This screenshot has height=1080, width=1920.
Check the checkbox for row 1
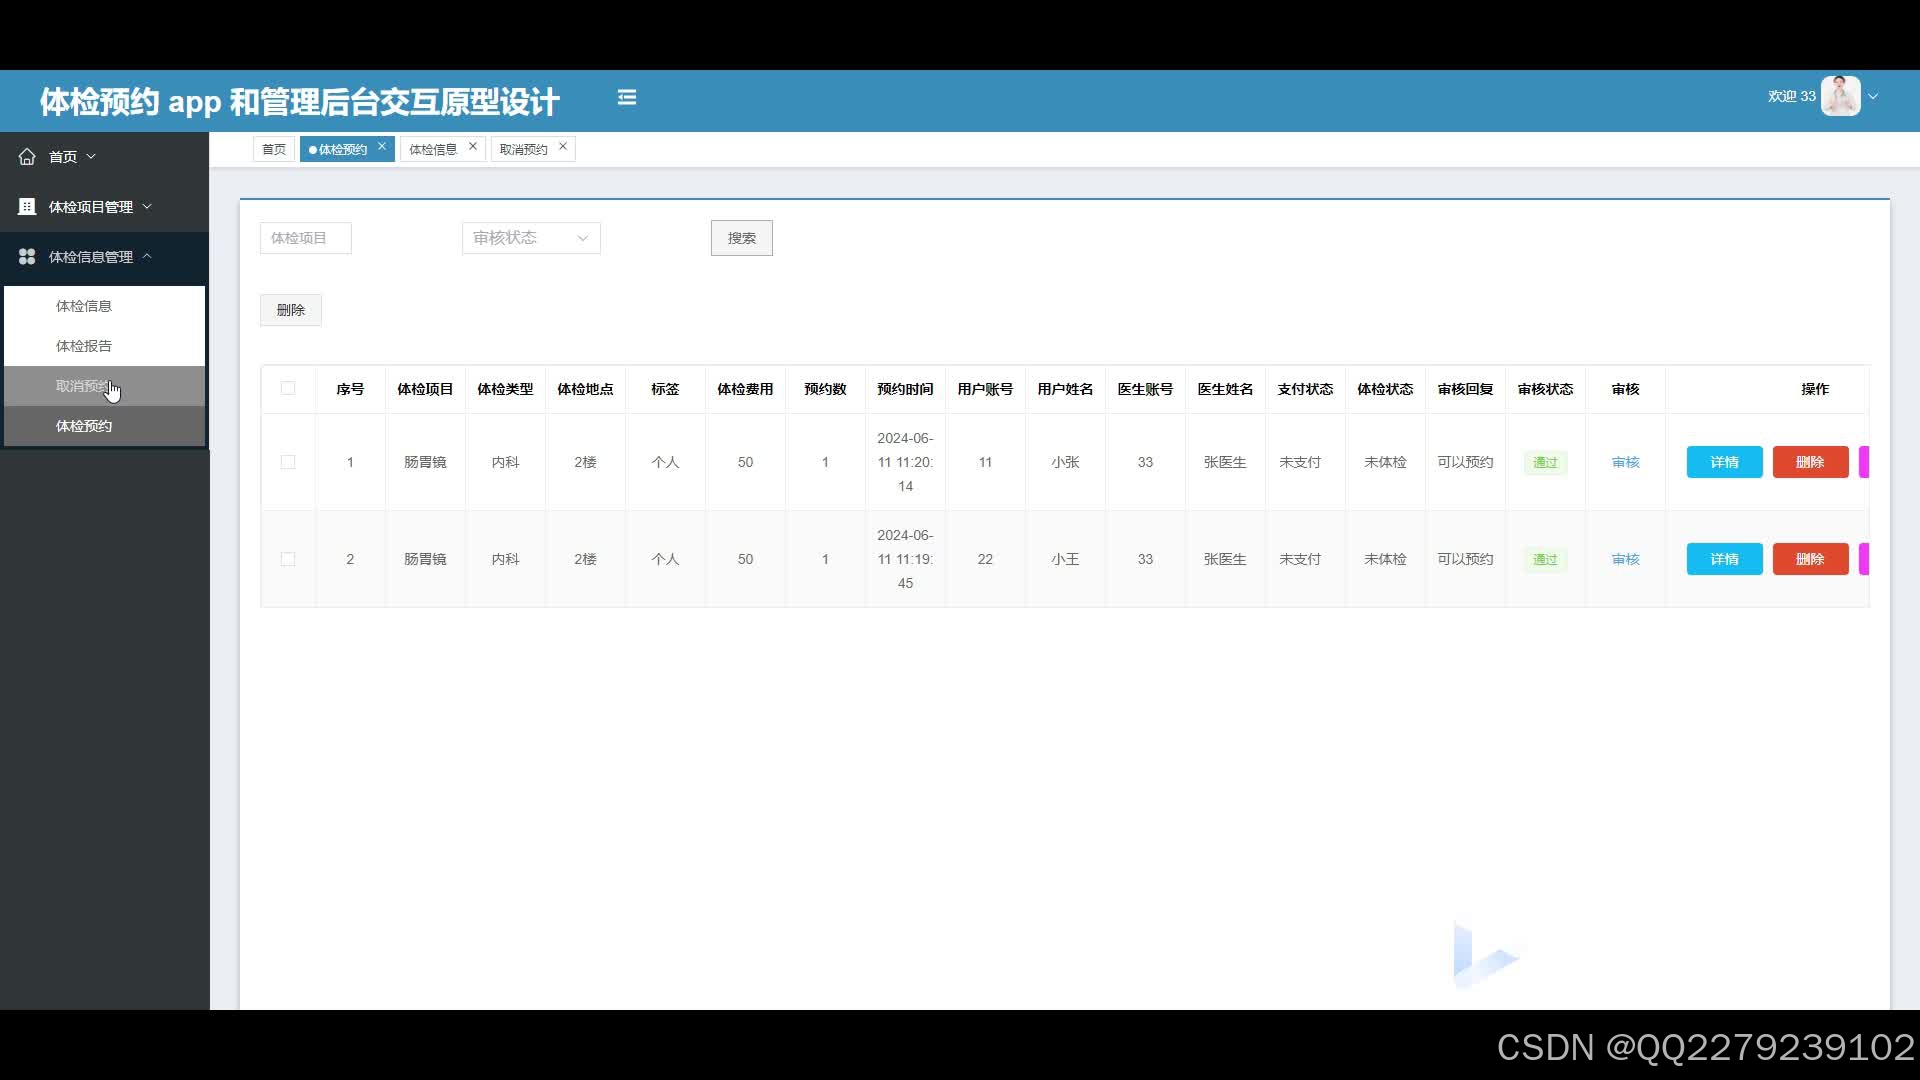point(288,462)
